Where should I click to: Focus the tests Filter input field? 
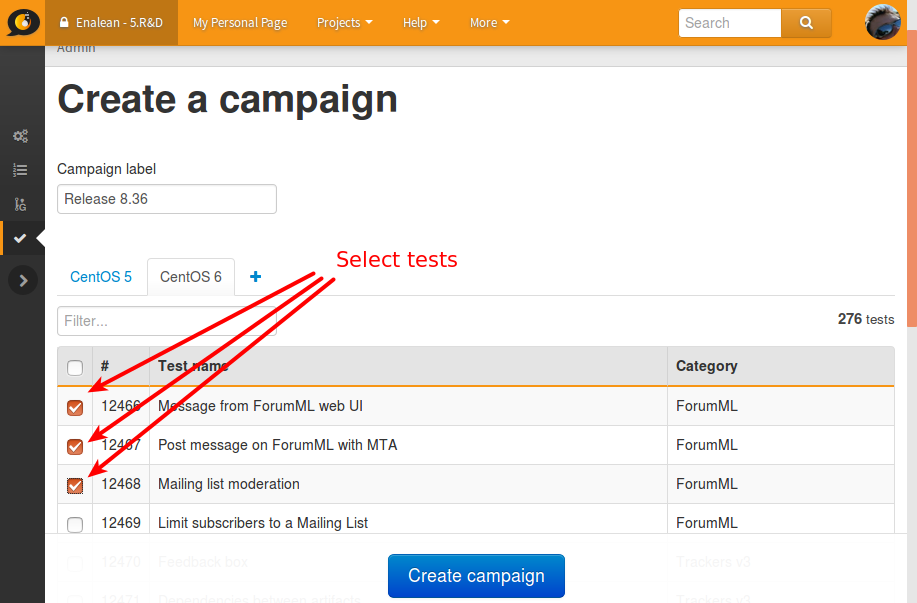point(167,321)
